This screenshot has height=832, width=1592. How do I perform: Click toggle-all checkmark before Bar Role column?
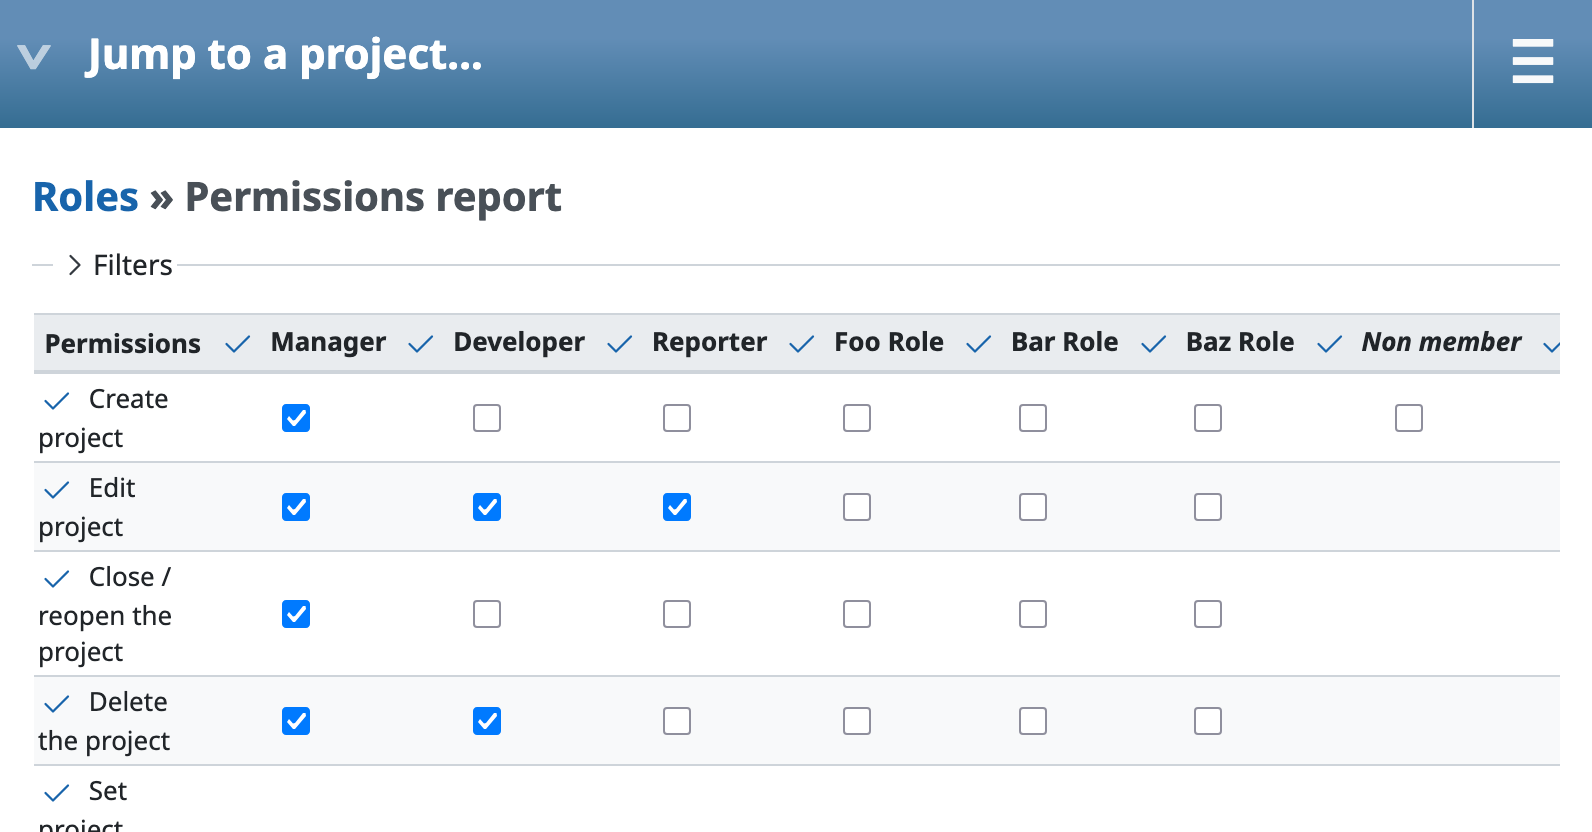click(979, 345)
